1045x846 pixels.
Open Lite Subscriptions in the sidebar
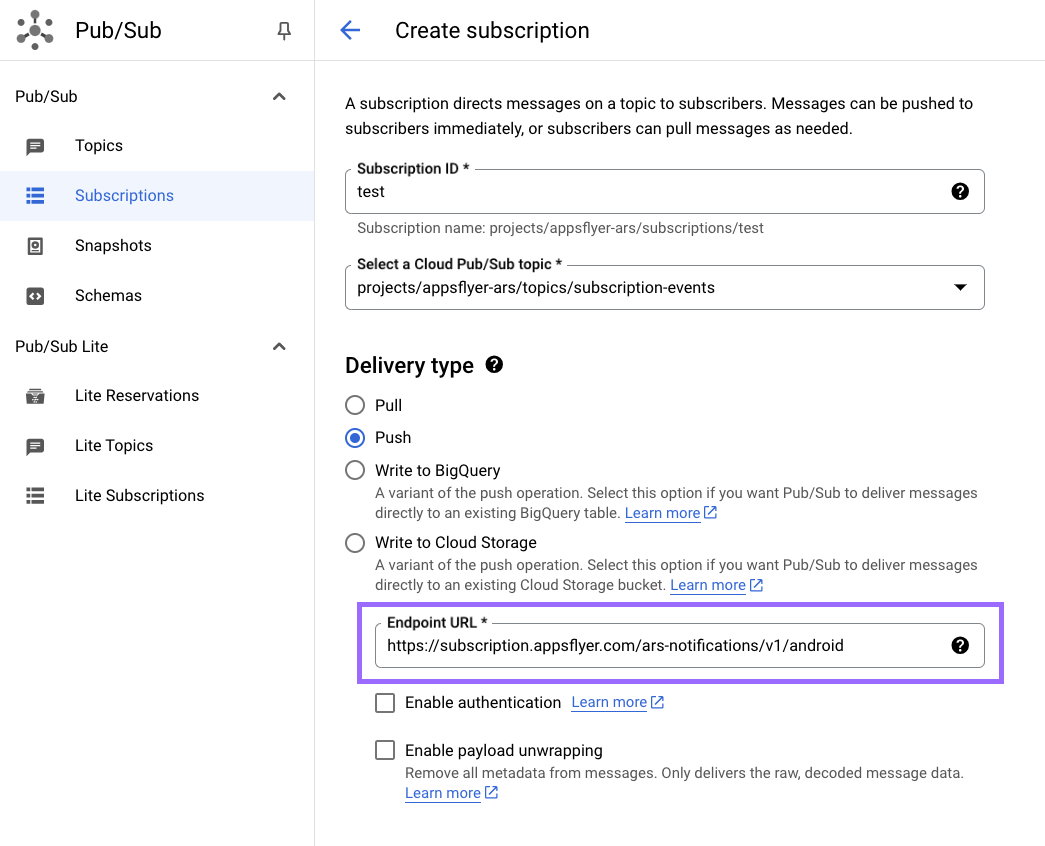tap(139, 496)
